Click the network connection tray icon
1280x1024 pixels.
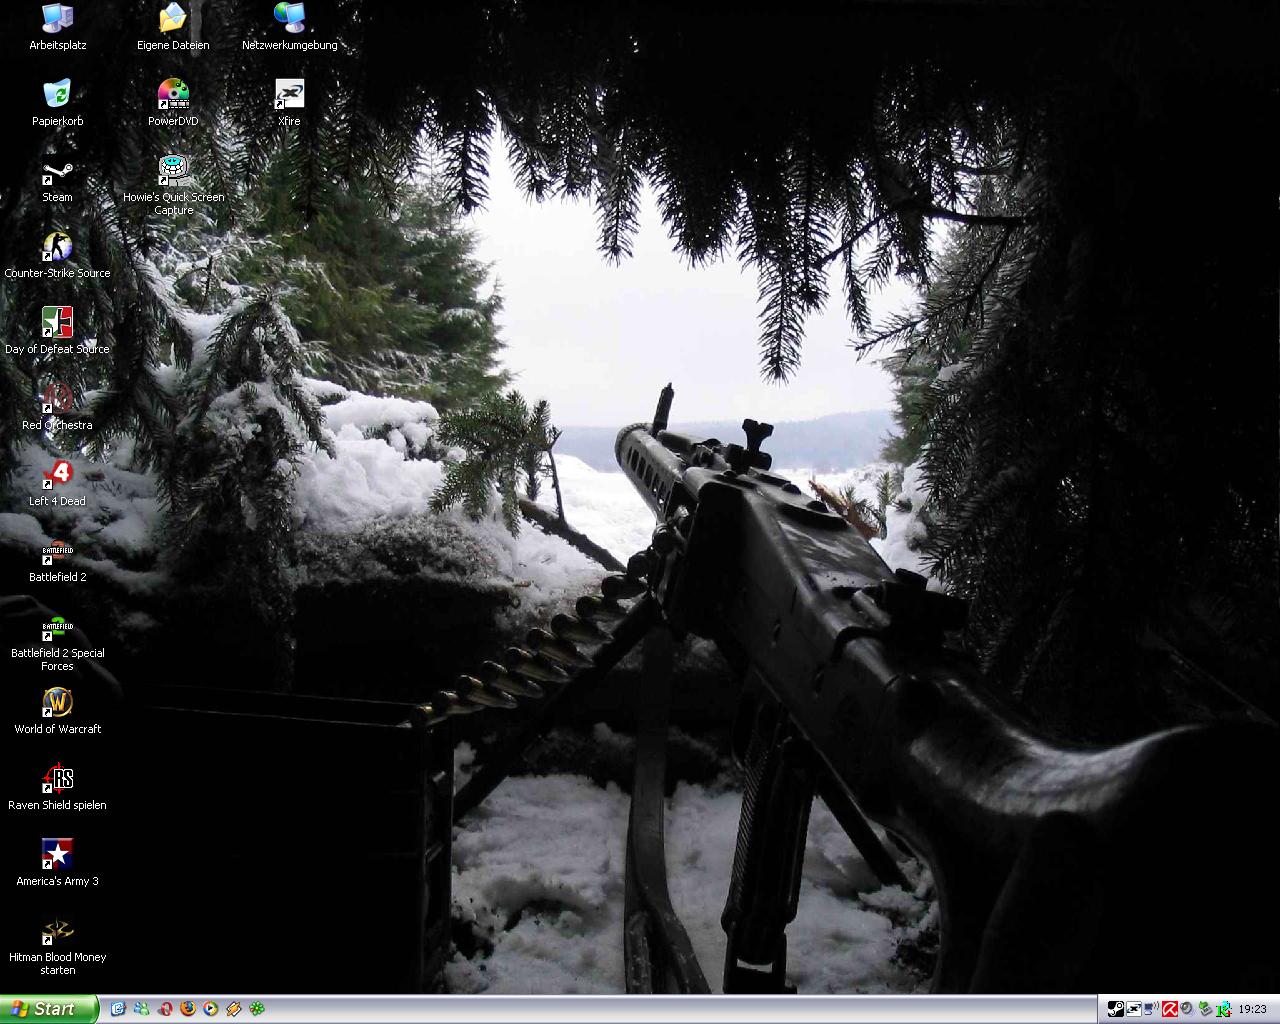click(1151, 1009)
